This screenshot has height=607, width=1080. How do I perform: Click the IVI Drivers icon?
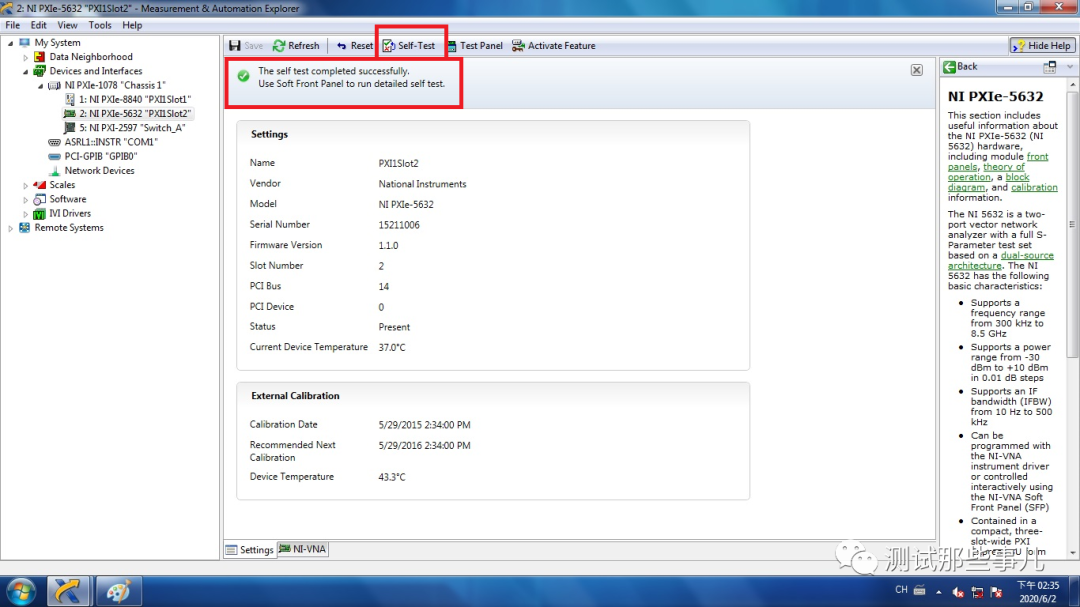[40, 214]
